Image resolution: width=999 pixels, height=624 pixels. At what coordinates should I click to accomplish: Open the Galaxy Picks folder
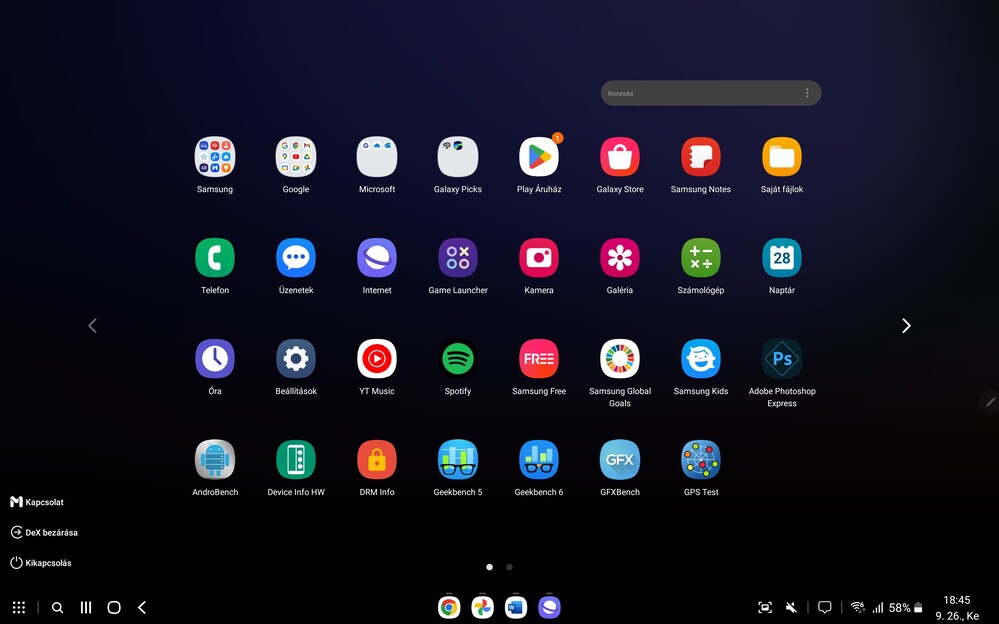[457, 157]
